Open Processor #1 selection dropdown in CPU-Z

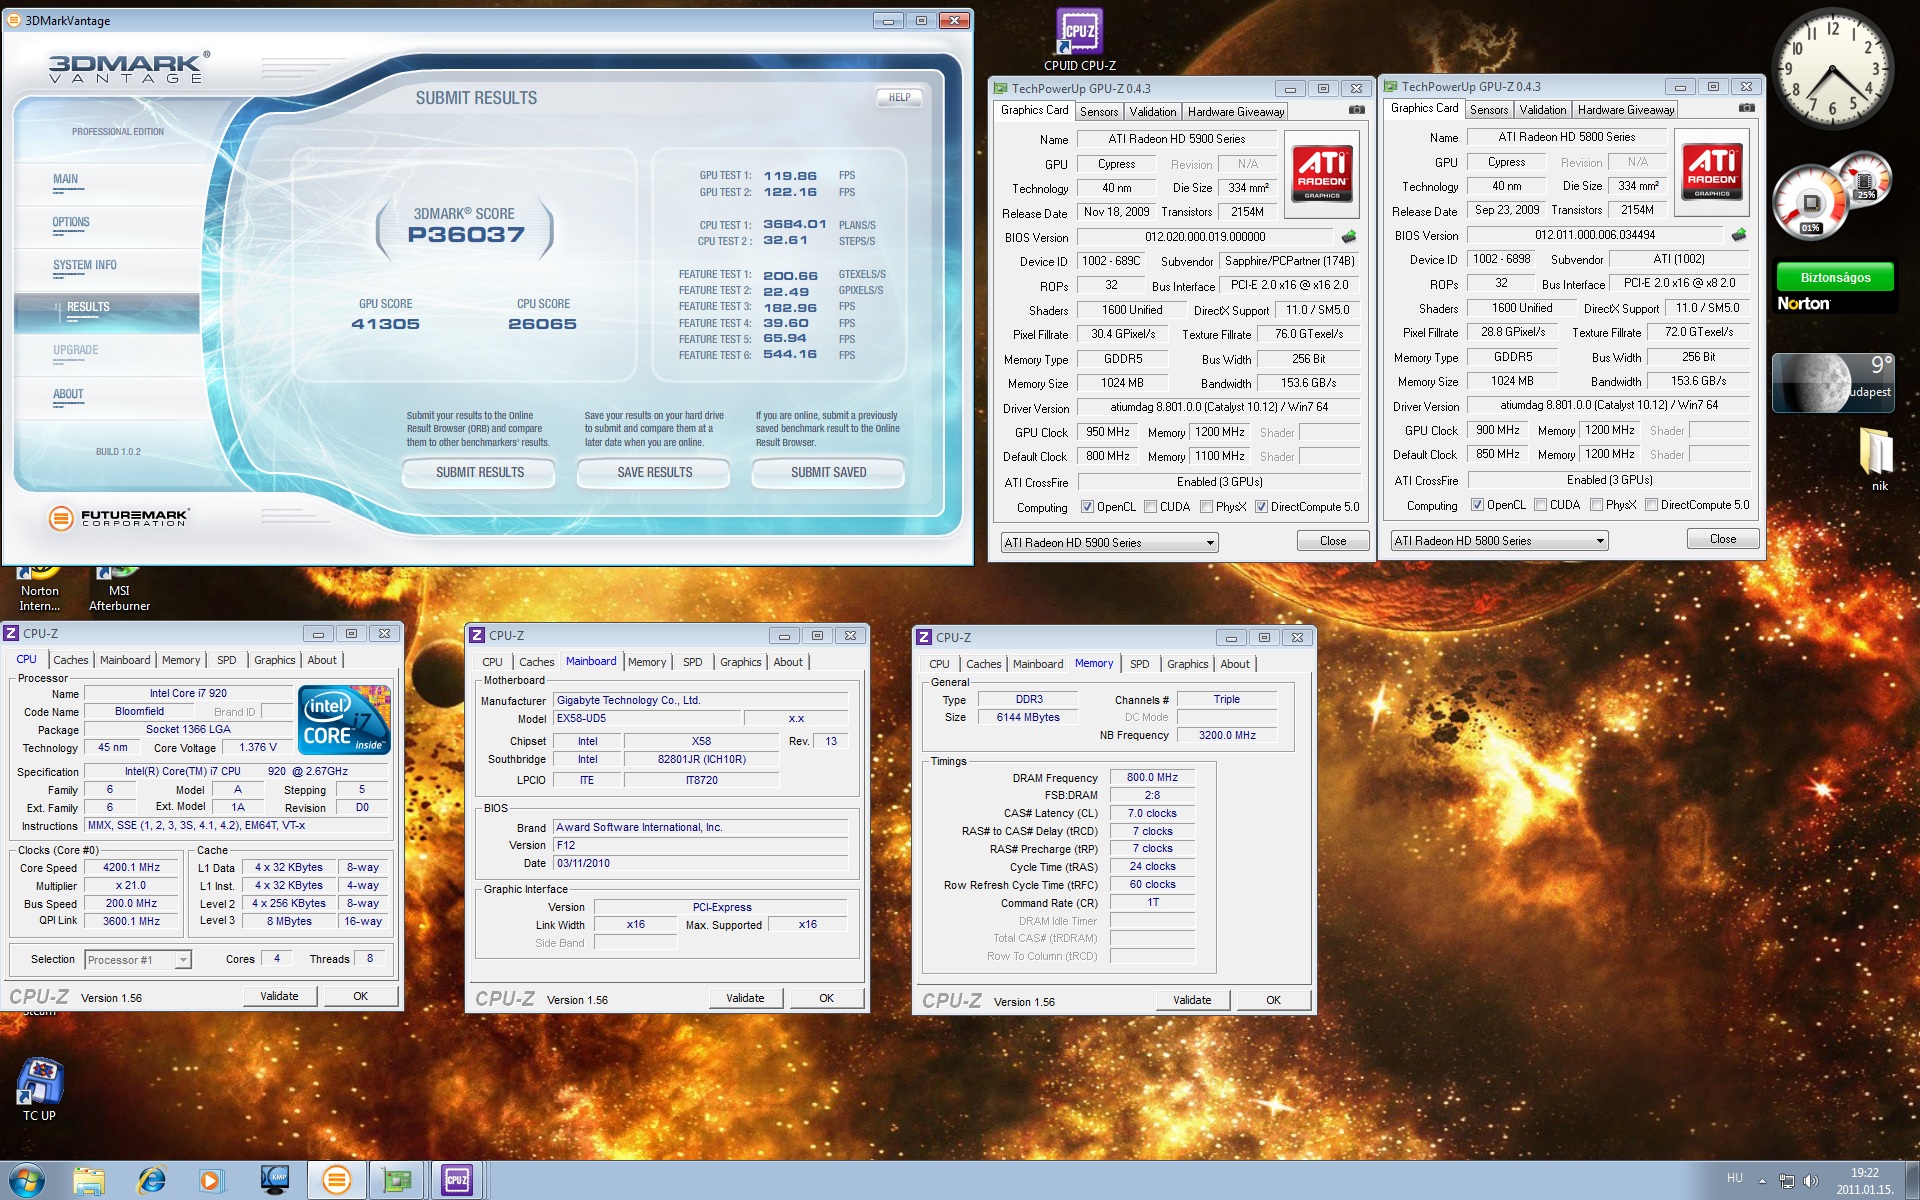coord(183,960)
